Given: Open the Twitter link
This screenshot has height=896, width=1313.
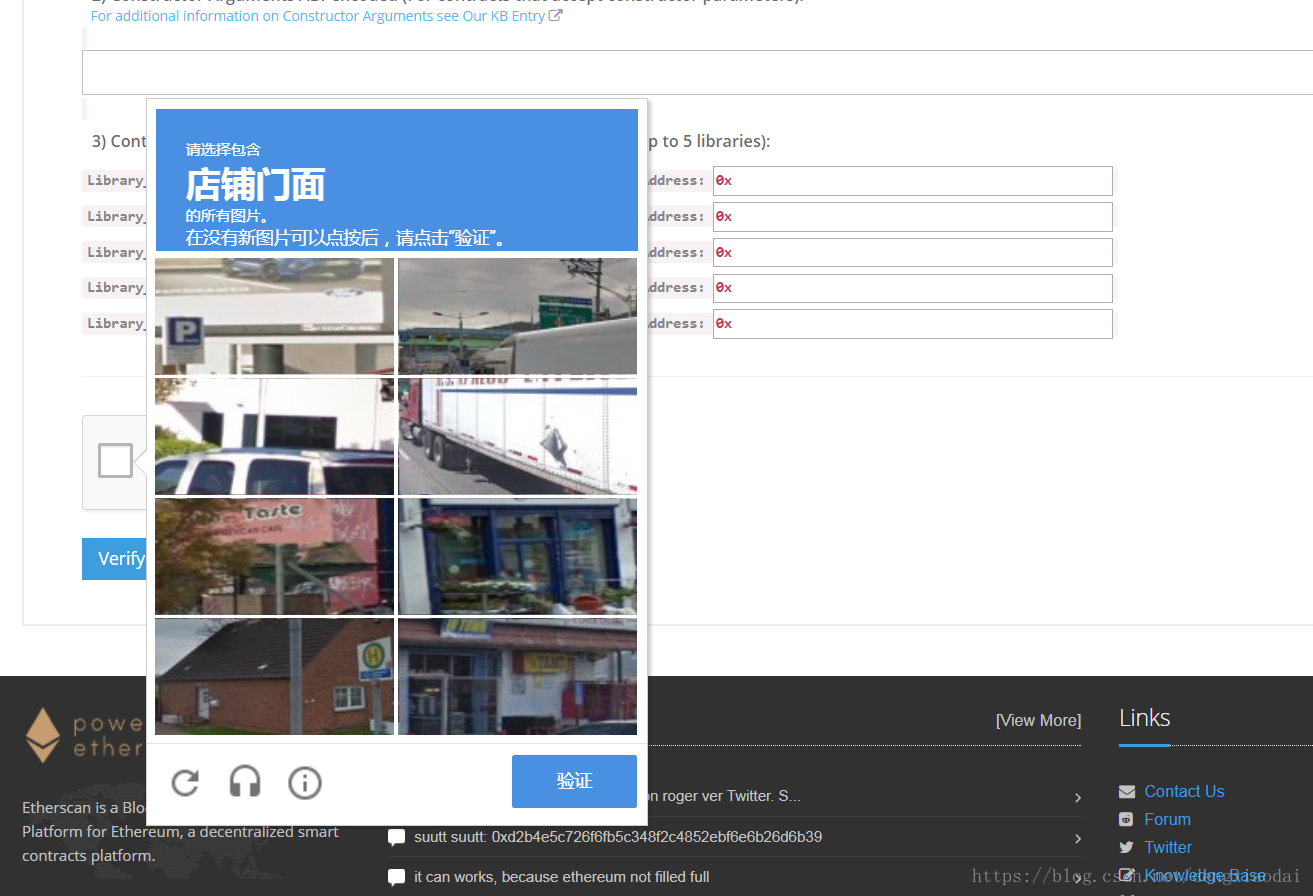Looking at the screenshot, I should pyautogui.click(x=1168, y=847).
